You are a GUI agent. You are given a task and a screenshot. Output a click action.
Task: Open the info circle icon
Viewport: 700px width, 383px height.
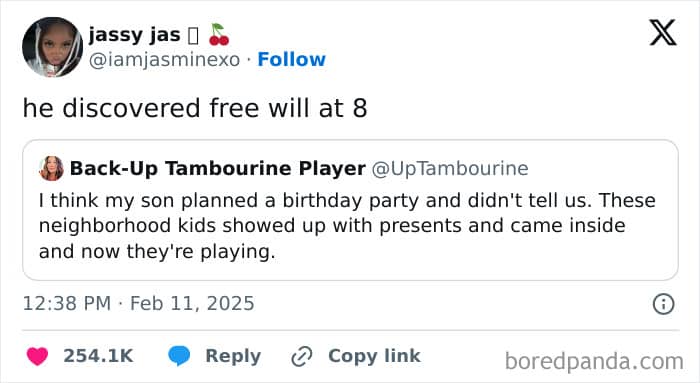[x=663, y=304]
